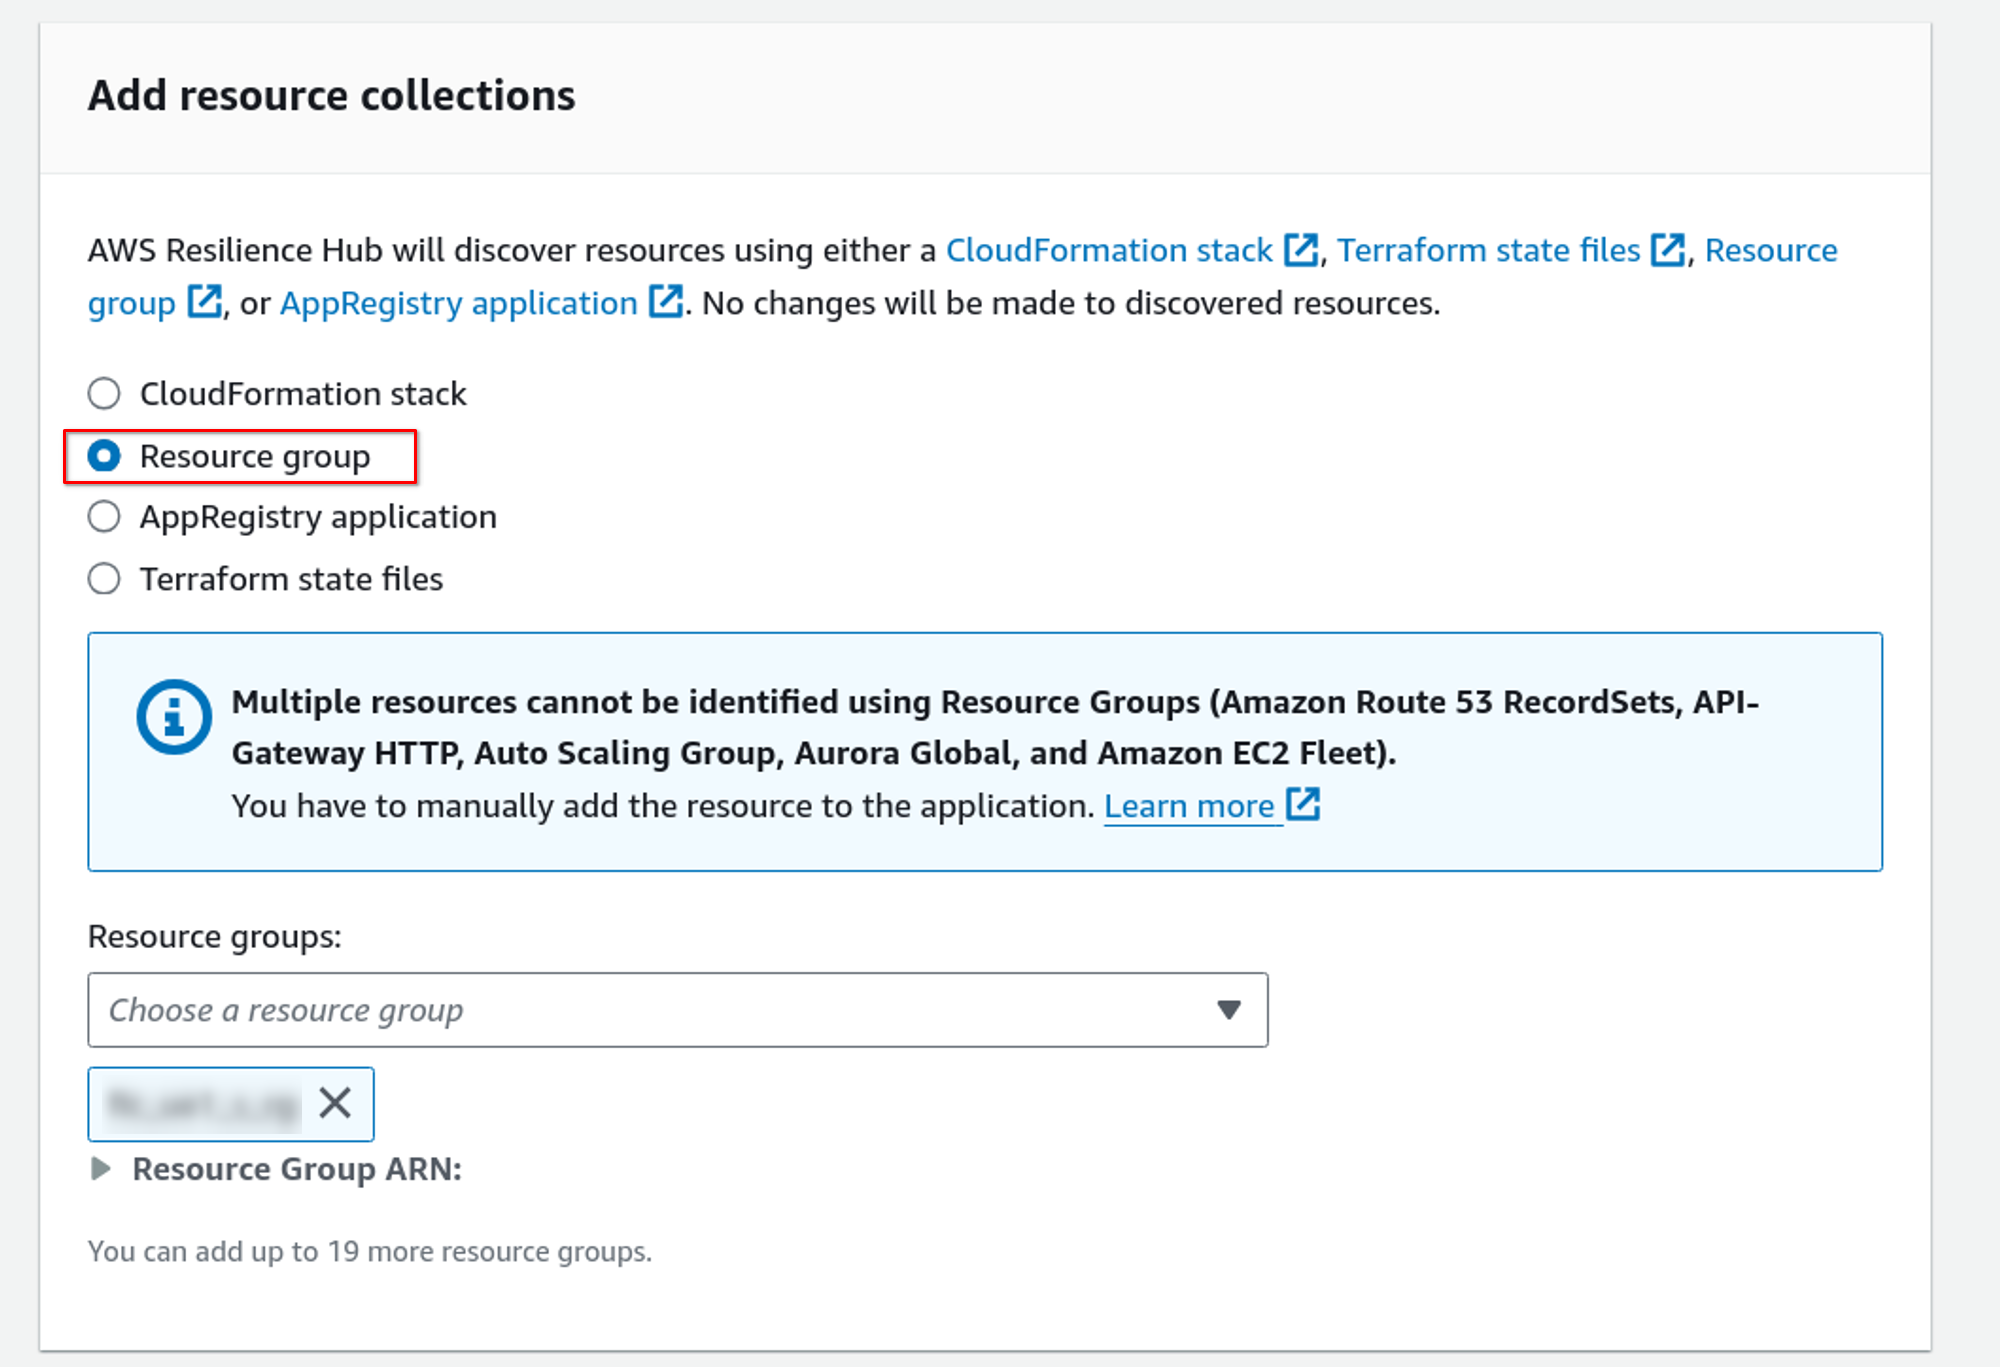Follow the AppRegistry application link

[x=458, y=303]
